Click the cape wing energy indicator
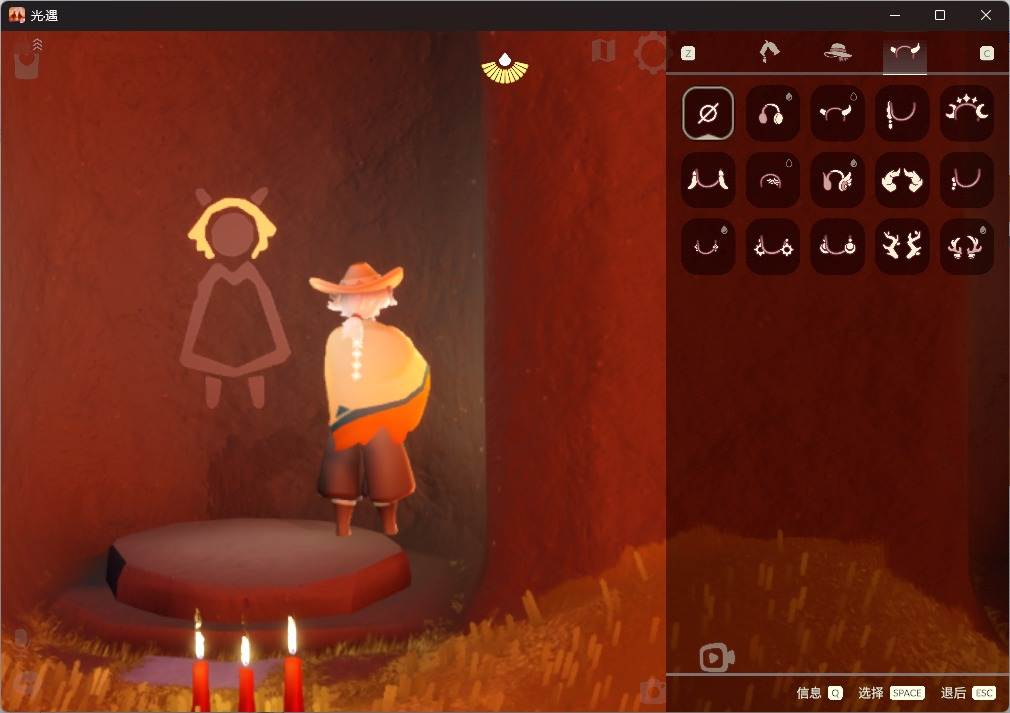 click(505, 68)
